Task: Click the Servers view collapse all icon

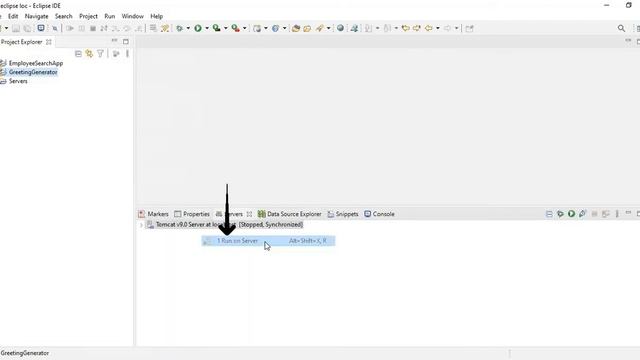Action: coord(549,214)
